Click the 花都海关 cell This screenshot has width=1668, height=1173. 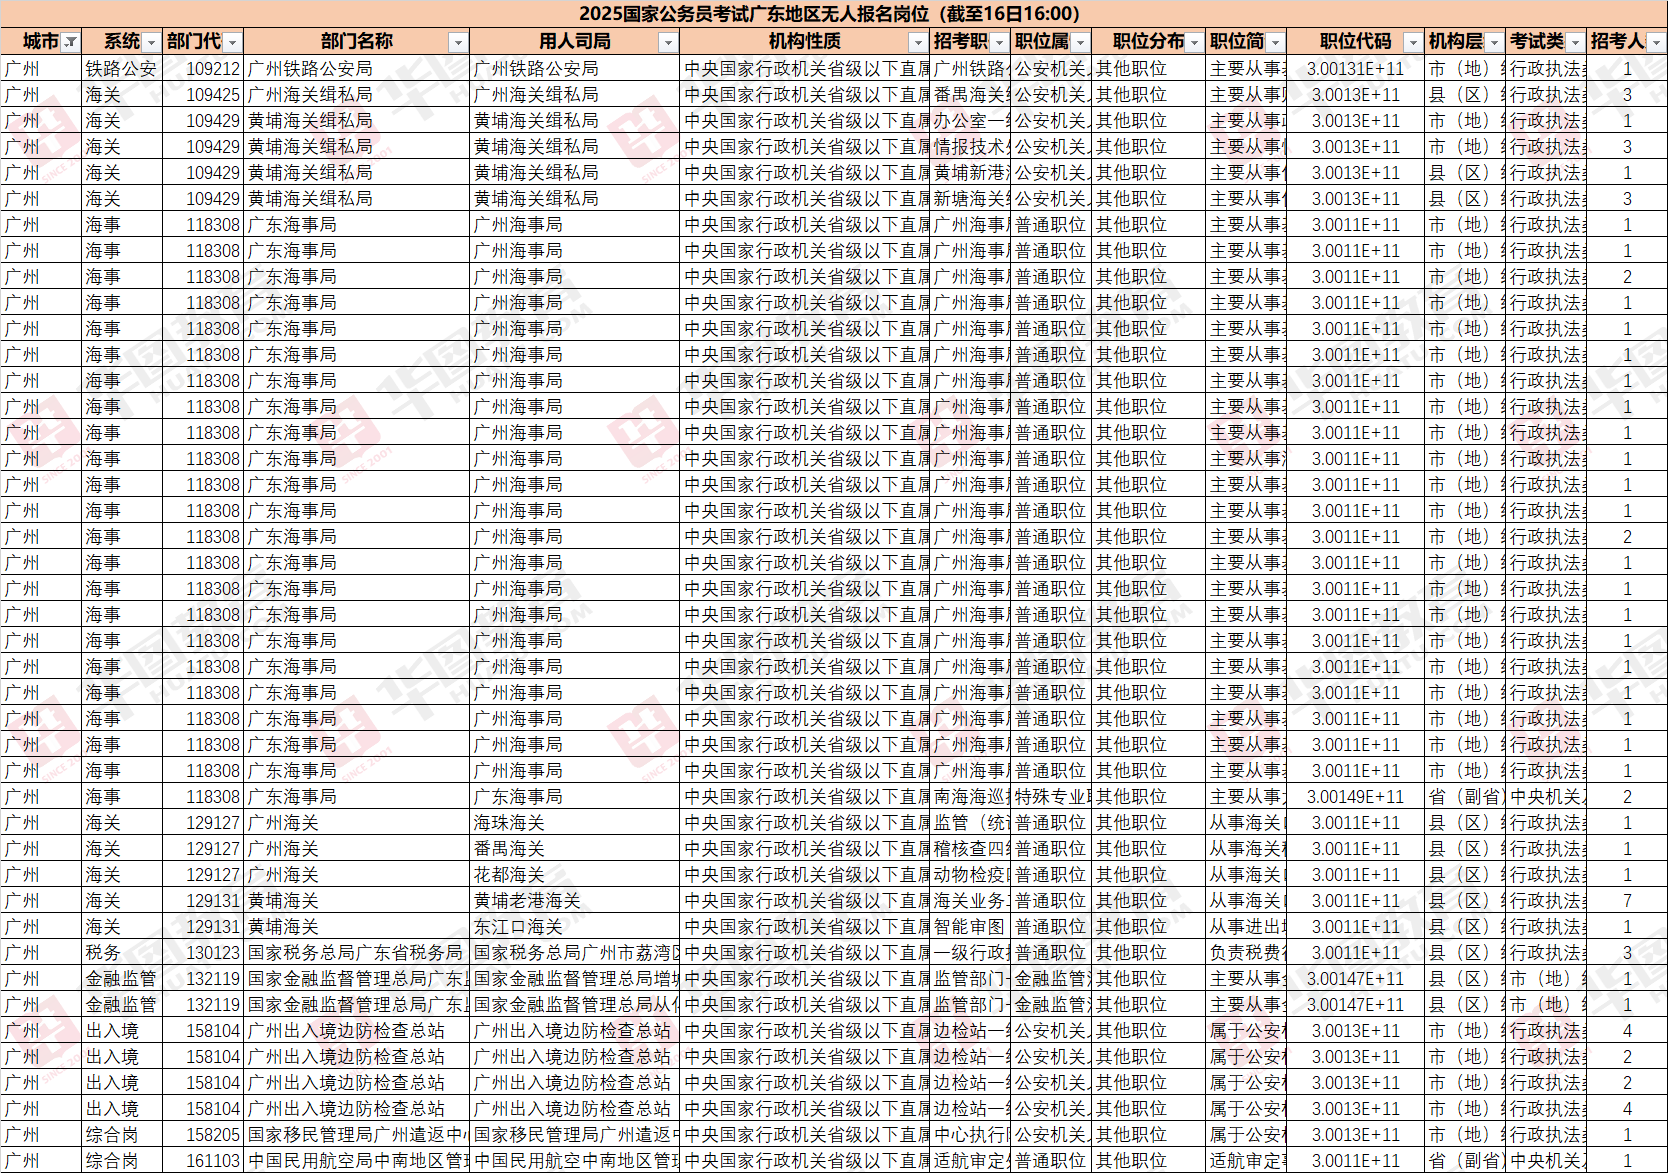pos(574,875)
